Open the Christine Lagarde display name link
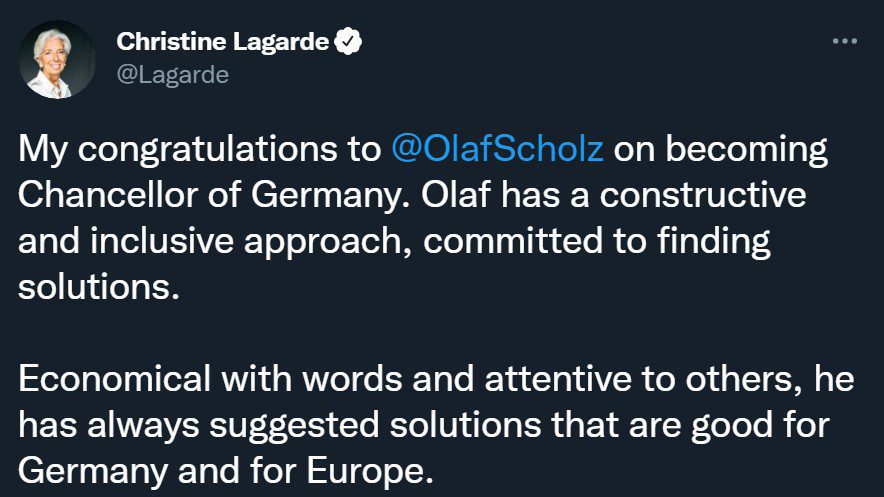The width and height of the screenshot is (884, 497). tap(223, 41)
